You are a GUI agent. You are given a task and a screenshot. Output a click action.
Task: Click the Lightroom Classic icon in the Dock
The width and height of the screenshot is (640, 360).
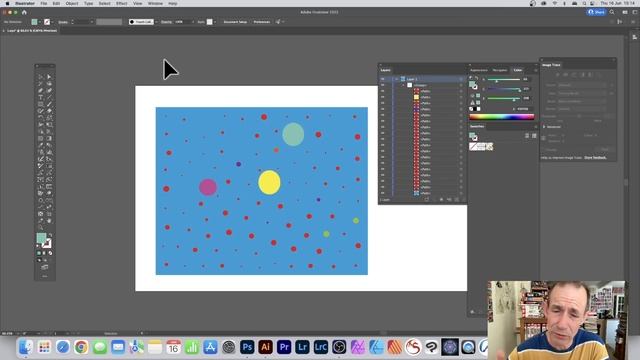tap(321, 347)
